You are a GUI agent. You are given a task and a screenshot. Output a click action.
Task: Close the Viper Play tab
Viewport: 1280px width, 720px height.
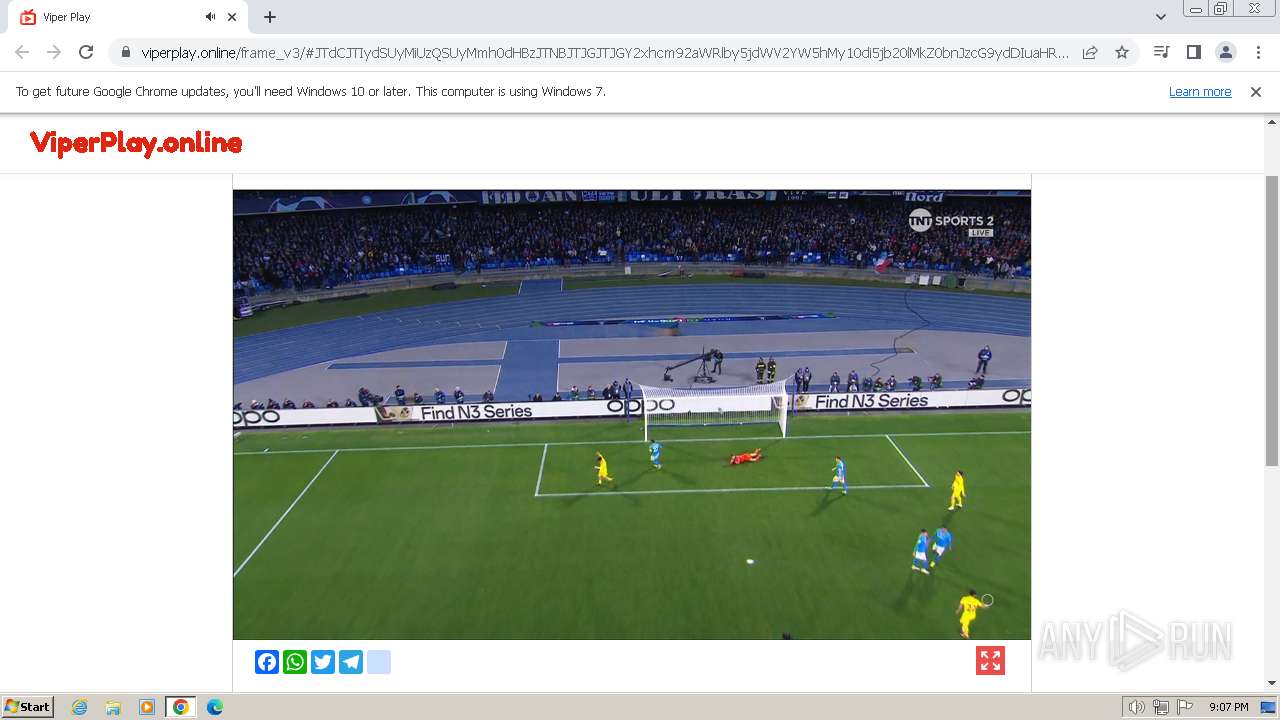tap(233, 17)
